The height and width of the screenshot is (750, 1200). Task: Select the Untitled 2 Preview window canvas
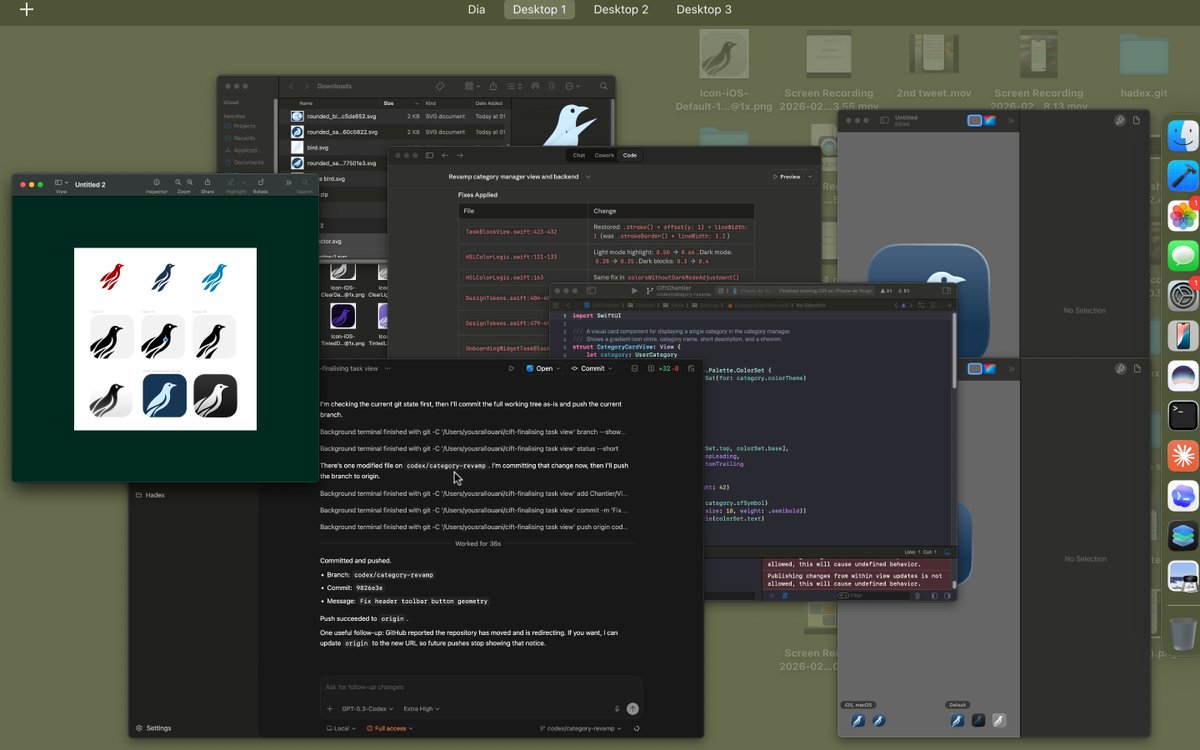(x=165, y=339)
